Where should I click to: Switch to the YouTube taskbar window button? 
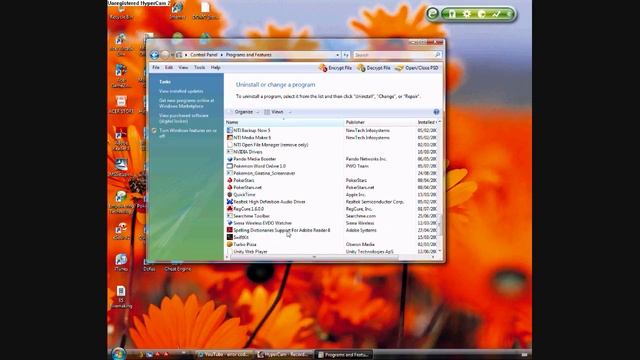coord(224,354)
